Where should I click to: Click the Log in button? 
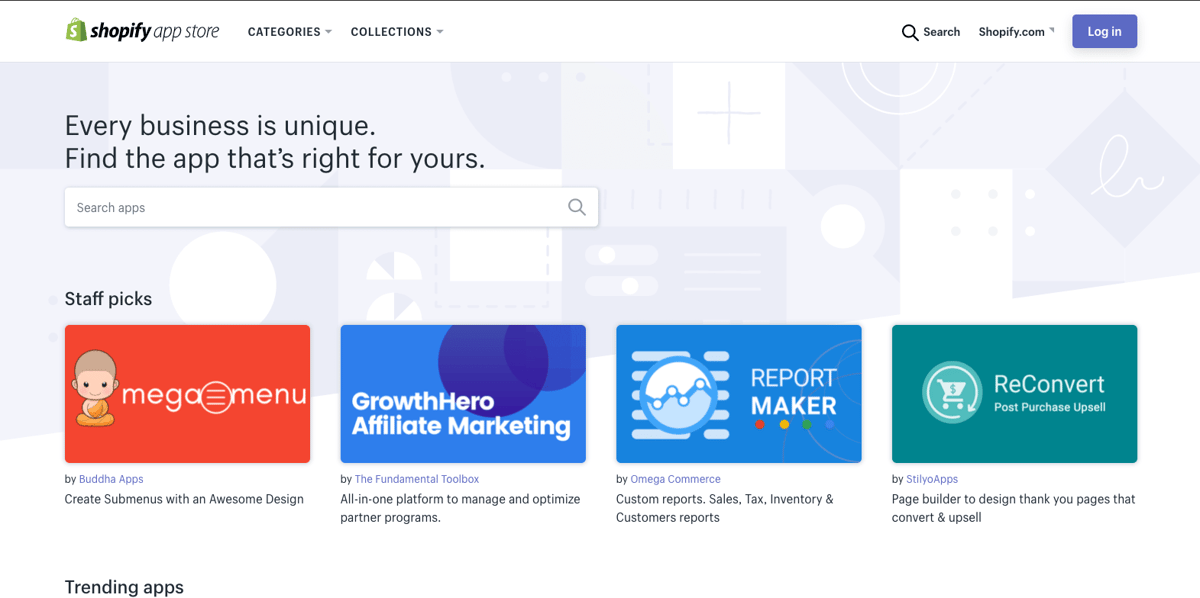pyautogui.click(x=1104, y=31)
